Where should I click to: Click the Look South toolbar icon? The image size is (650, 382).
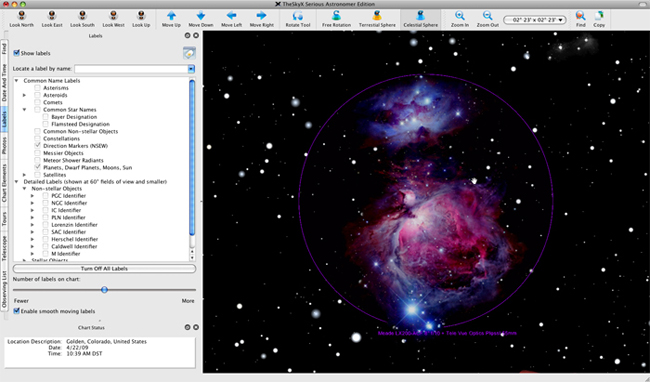[x=82, y=16]
